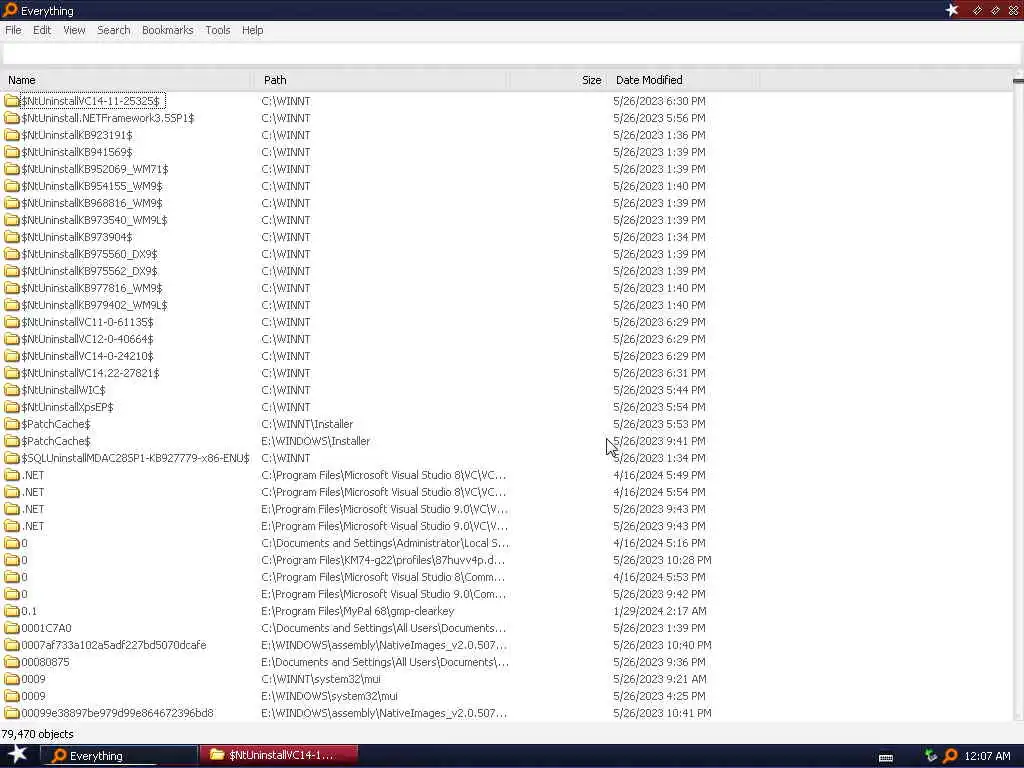Select folder 0009 in C:\WINNT\system32\mui
Image resolution: width=1024 pixels, height=768 pixels.
pyautogui.click(x=33, y=679)
